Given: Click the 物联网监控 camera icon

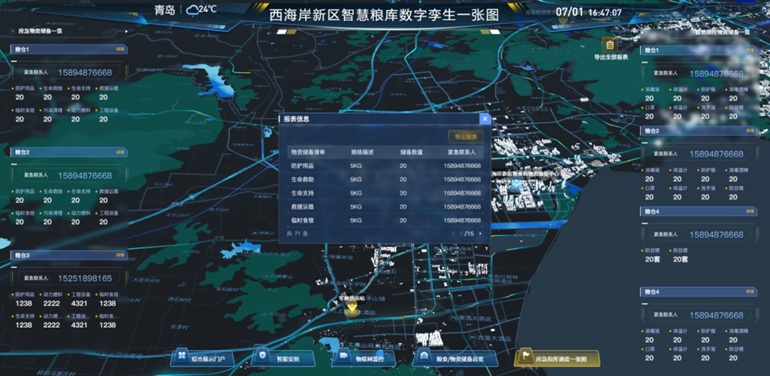Looking at the screenshot, I should pyautogui.click(x=344, y=355).
